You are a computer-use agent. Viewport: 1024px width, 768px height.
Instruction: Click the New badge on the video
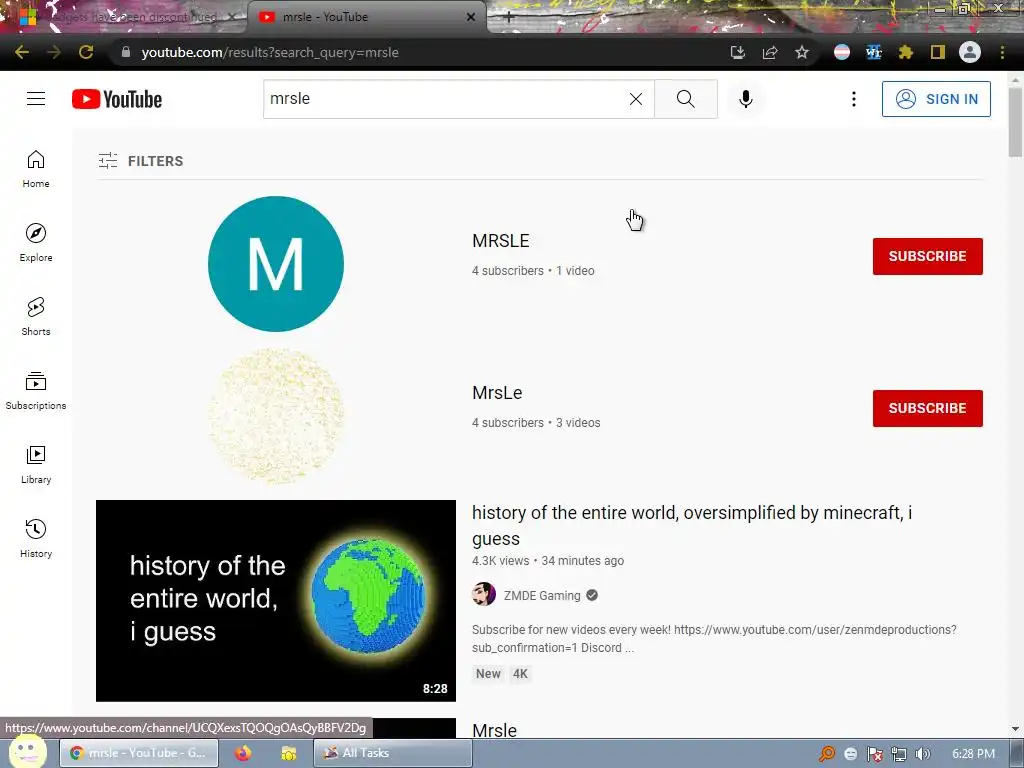488,674
